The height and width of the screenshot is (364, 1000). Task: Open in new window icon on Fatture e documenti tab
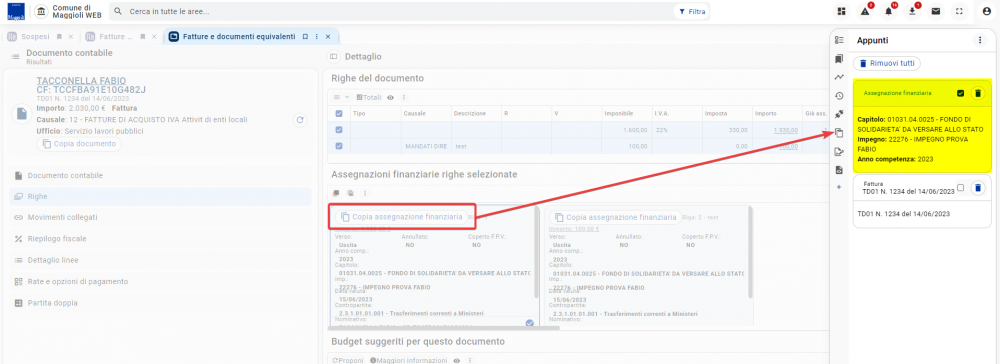click(305, 36)
